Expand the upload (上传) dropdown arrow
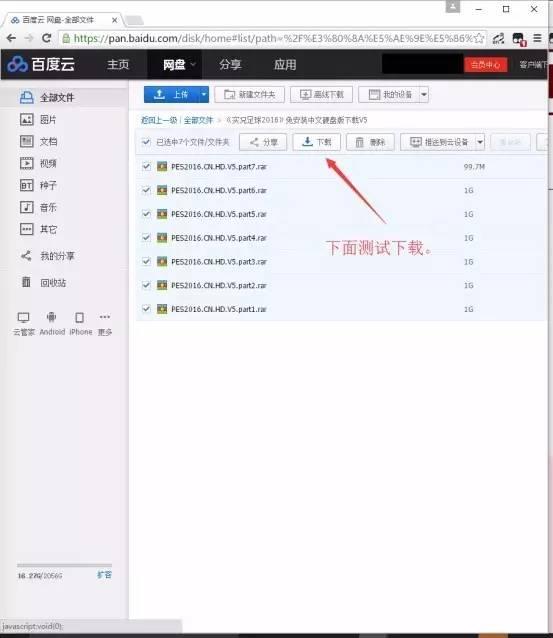Screen dimensions: 553x638 pos(203,94)
